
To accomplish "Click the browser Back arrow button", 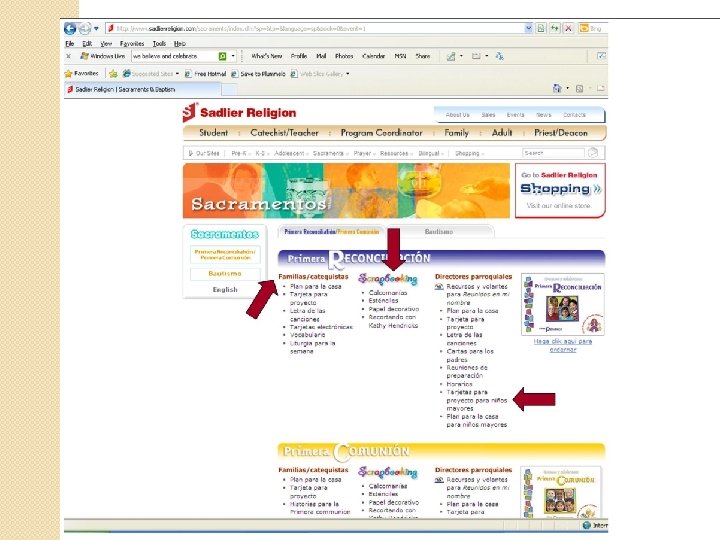I will coord(70,28).
